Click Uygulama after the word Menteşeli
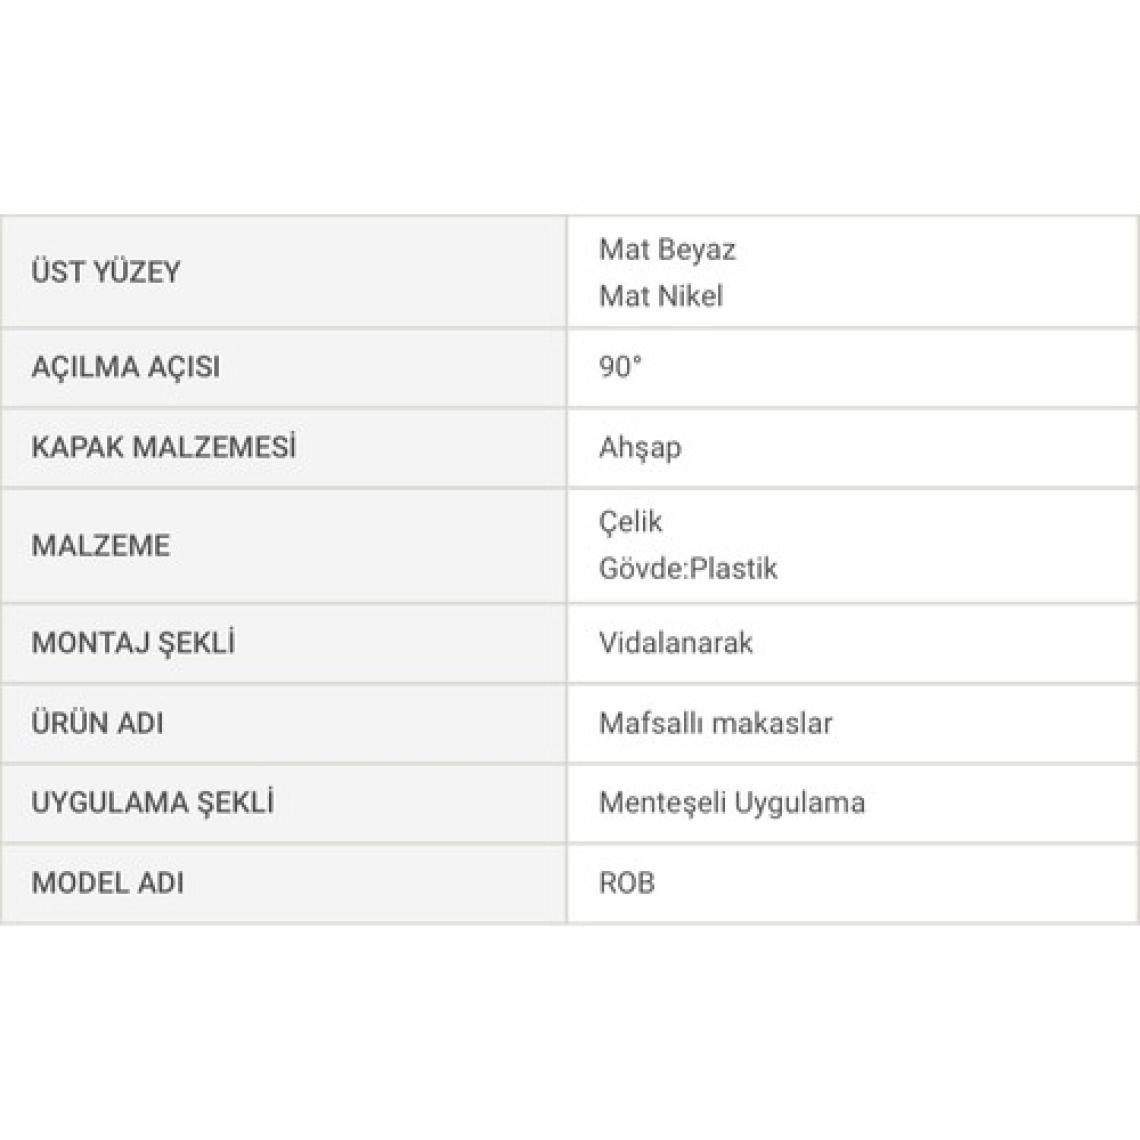The image size is (1140, 1140). click(800, 803)
